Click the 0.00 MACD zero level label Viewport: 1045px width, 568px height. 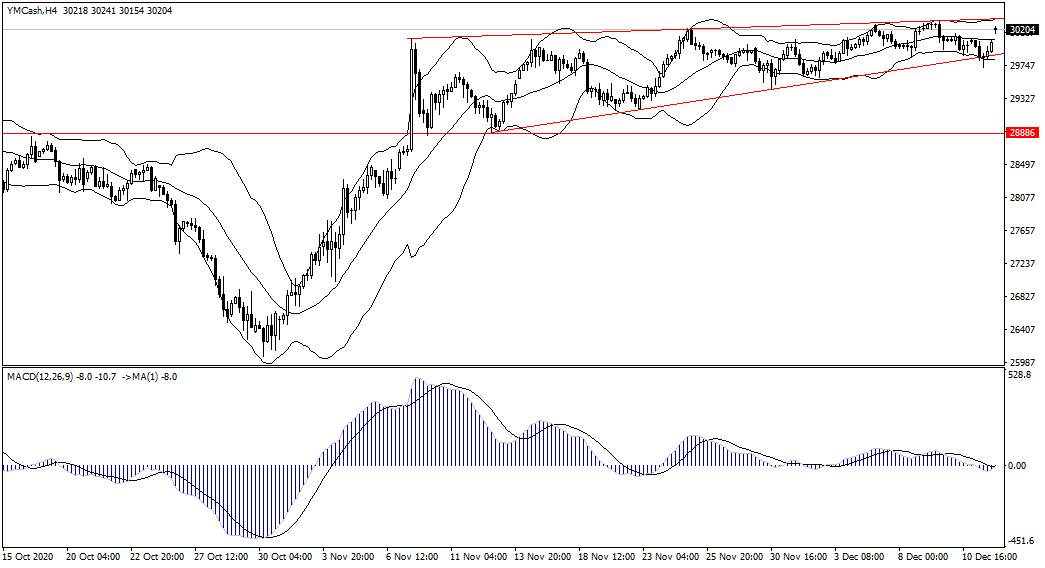point(1018,466)
